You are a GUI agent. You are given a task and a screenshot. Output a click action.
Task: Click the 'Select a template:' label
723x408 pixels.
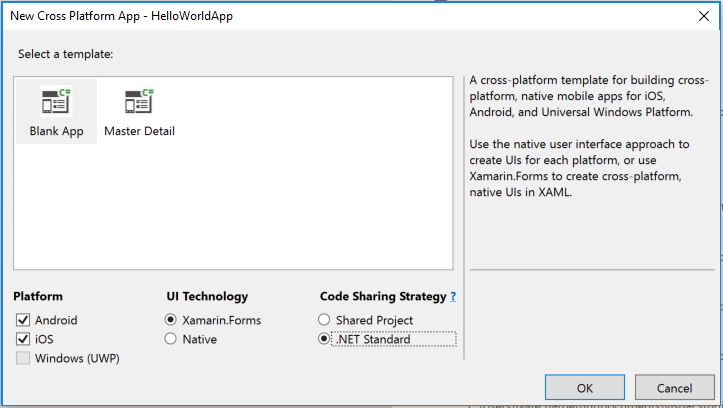[x=63, y=54]
